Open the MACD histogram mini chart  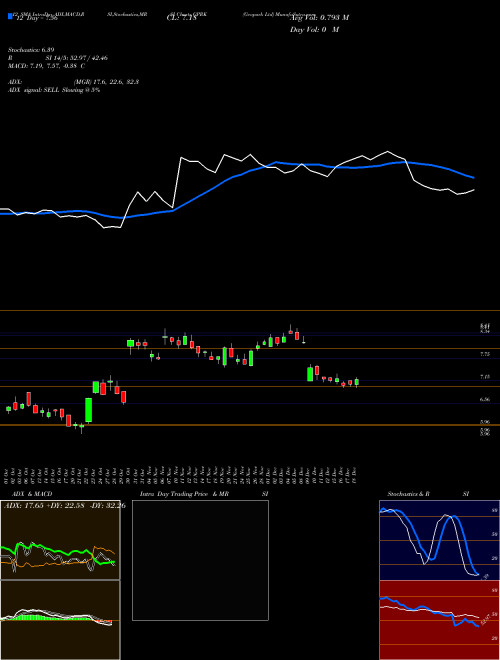(60, 620)
